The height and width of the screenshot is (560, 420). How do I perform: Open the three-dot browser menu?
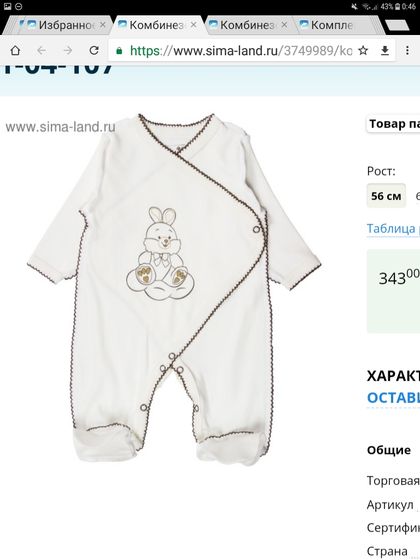[x=407, y=50]
